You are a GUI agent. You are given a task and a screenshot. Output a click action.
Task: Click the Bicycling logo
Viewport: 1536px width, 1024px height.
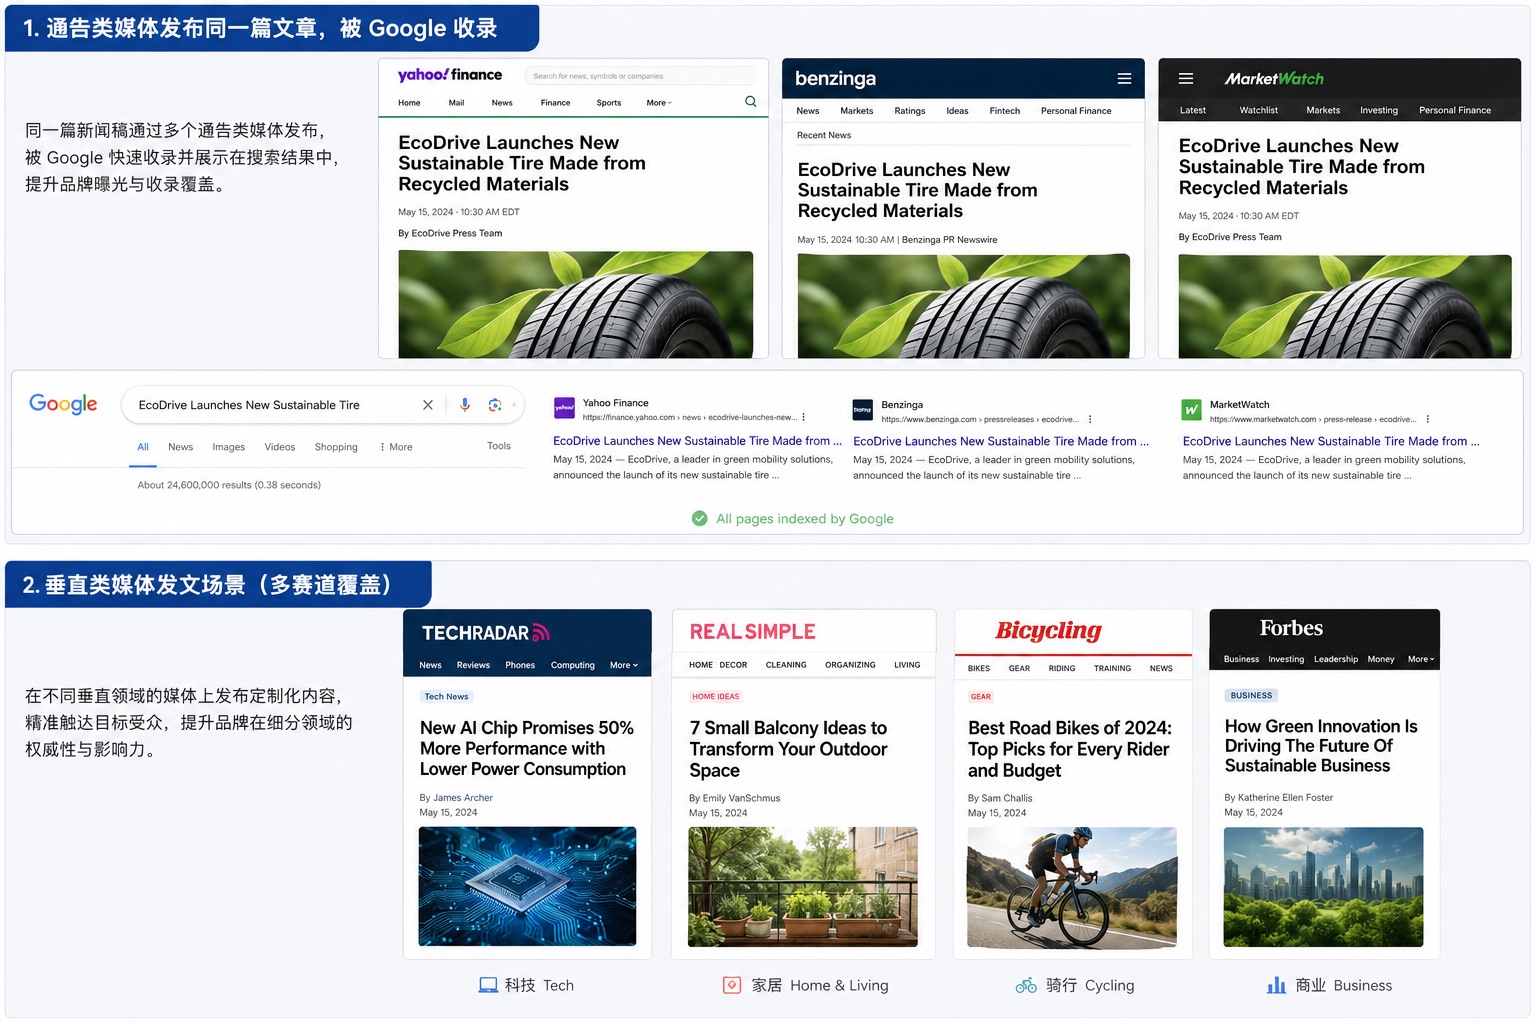point(1048,631)
